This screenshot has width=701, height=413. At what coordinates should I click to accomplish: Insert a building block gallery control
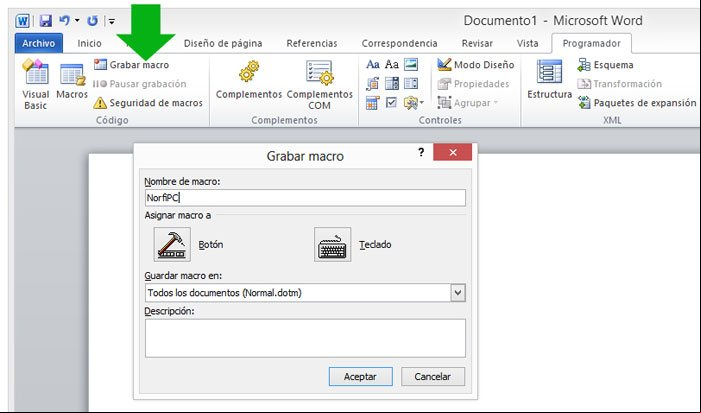coord(372,84)
